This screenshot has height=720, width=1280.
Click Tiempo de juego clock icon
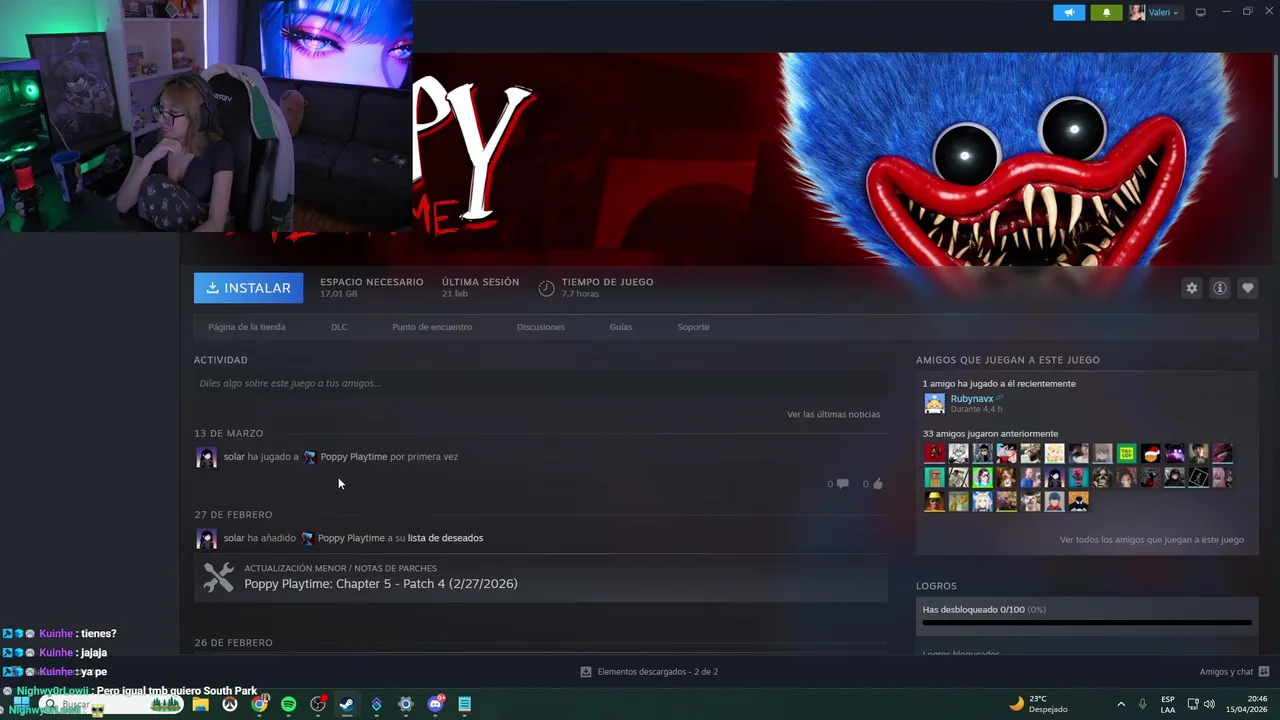click(546, 288)
